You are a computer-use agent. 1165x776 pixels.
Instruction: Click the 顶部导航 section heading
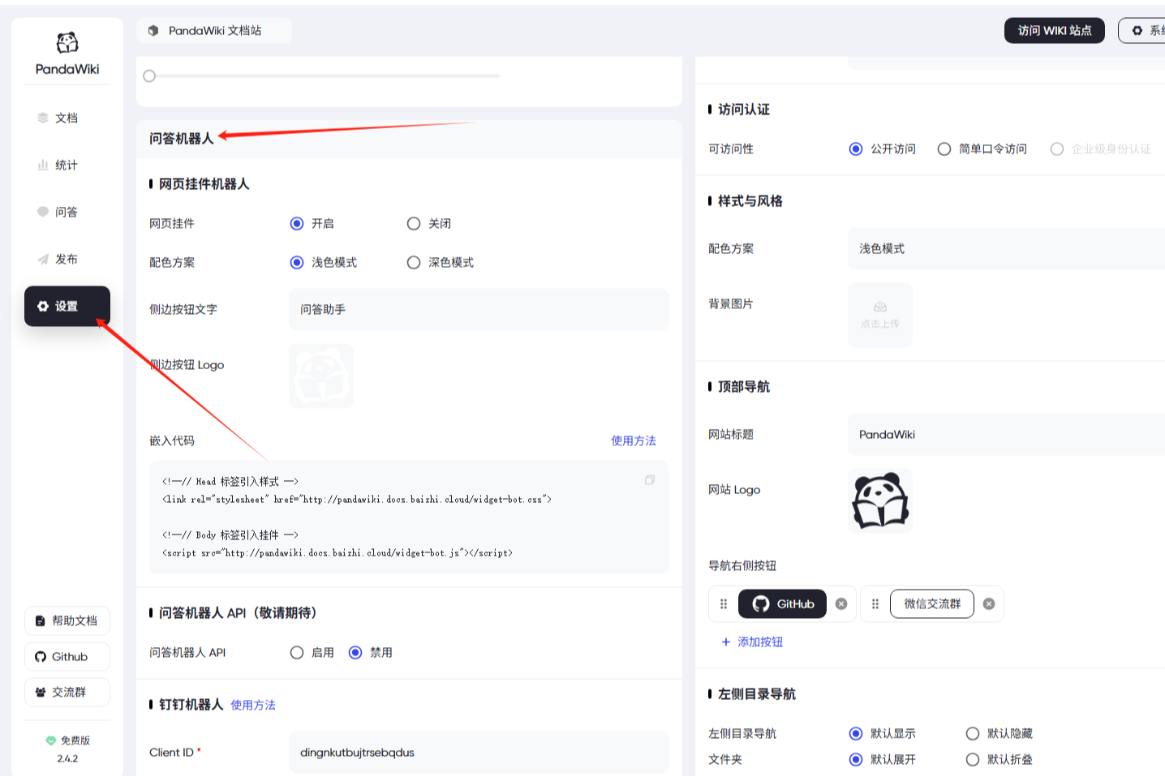744,387
